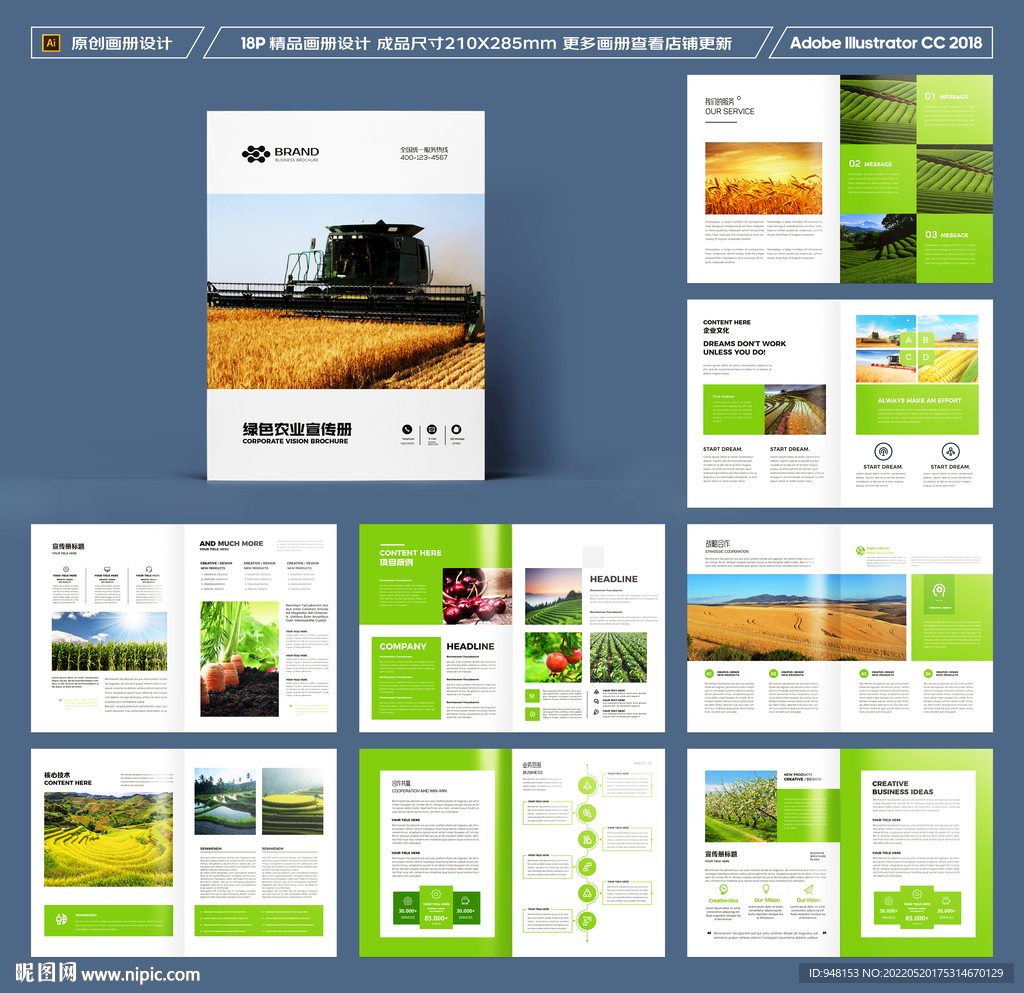Click the 绿色农业宣传册 cover title
Image resolution: width=1024 pixels, height=993 pixels.
point(297,429)
